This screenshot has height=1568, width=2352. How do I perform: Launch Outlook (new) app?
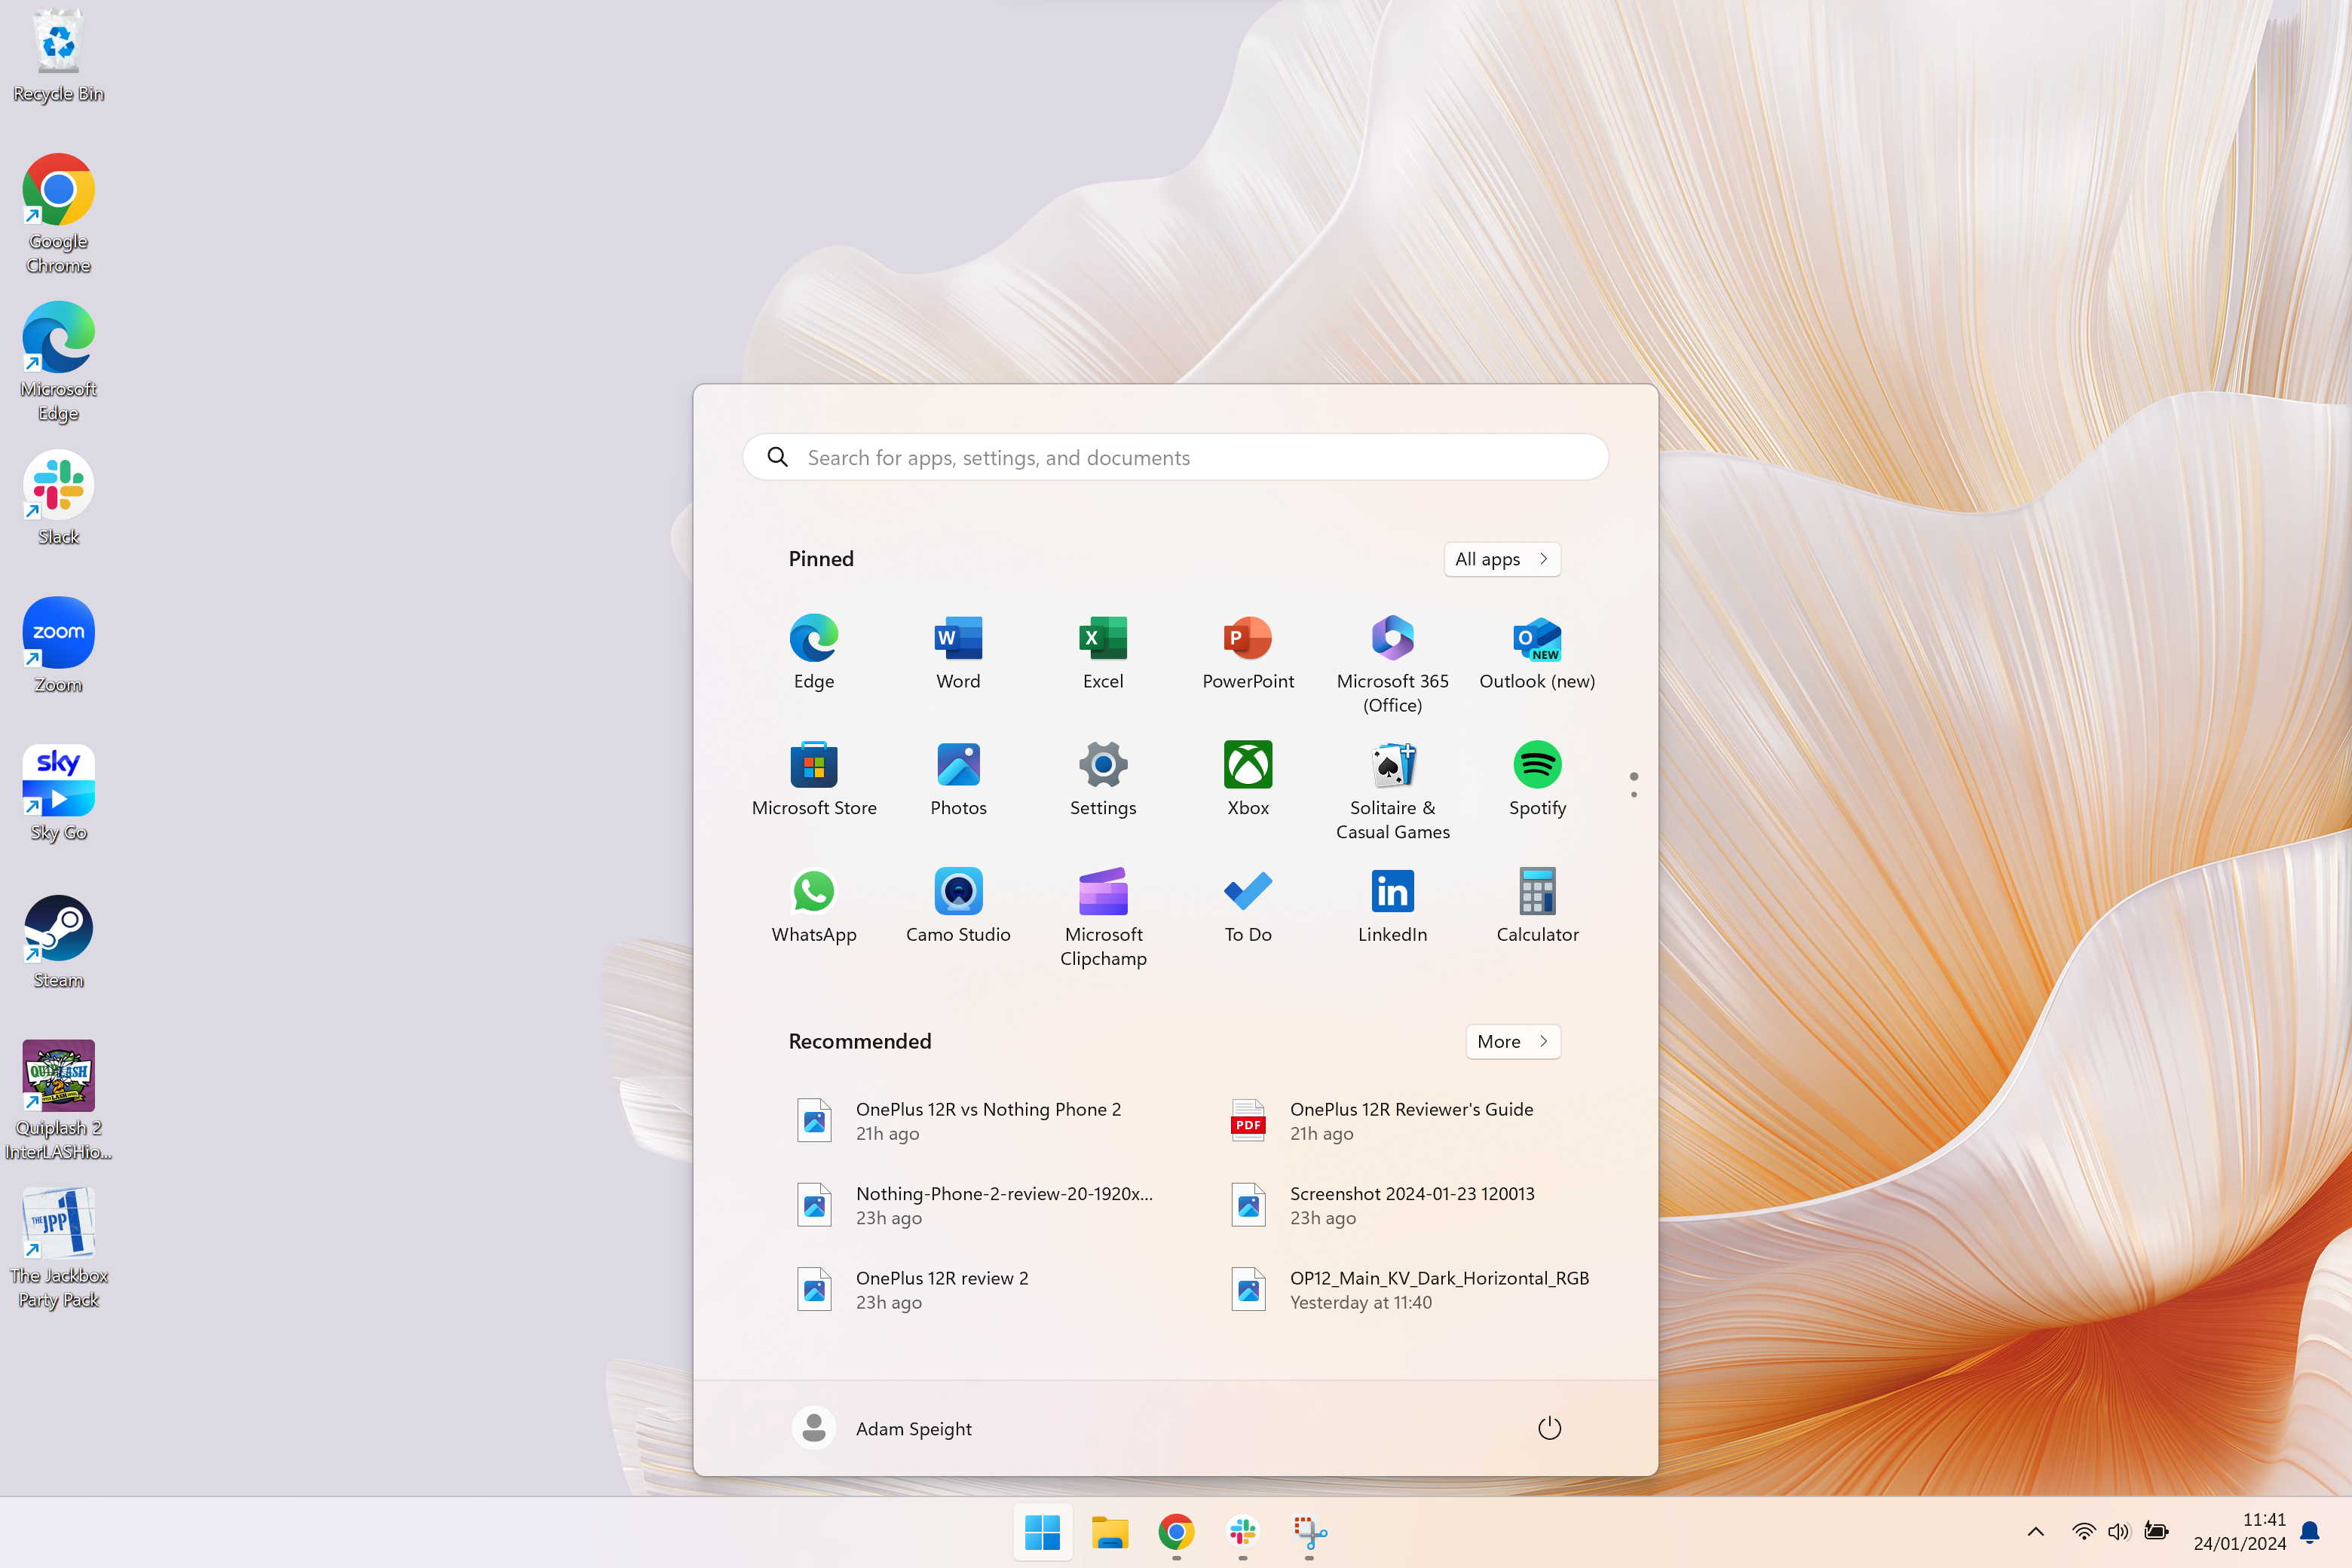pos(1537,652)
